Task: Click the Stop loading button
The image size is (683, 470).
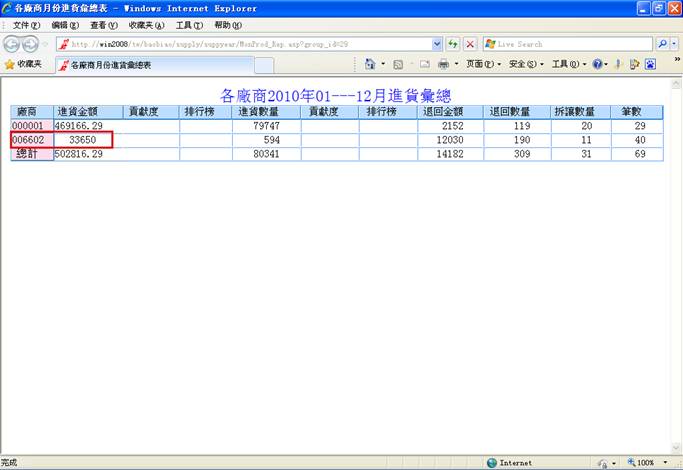Action: 469,44
